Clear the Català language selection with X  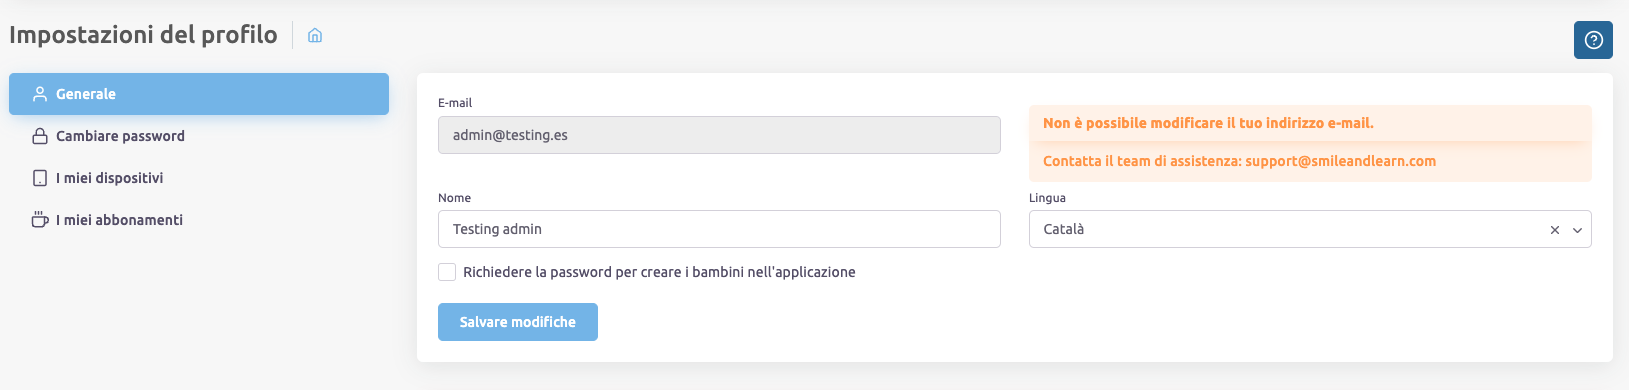(1555, 230)
